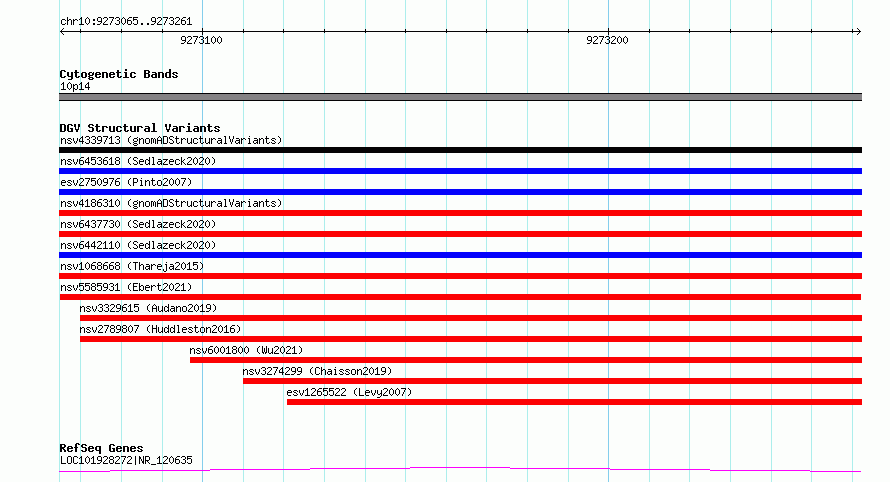
Task: Open nsv6437730 (Sedlazeck2020) variant label
Action: [x=138, y=224]
